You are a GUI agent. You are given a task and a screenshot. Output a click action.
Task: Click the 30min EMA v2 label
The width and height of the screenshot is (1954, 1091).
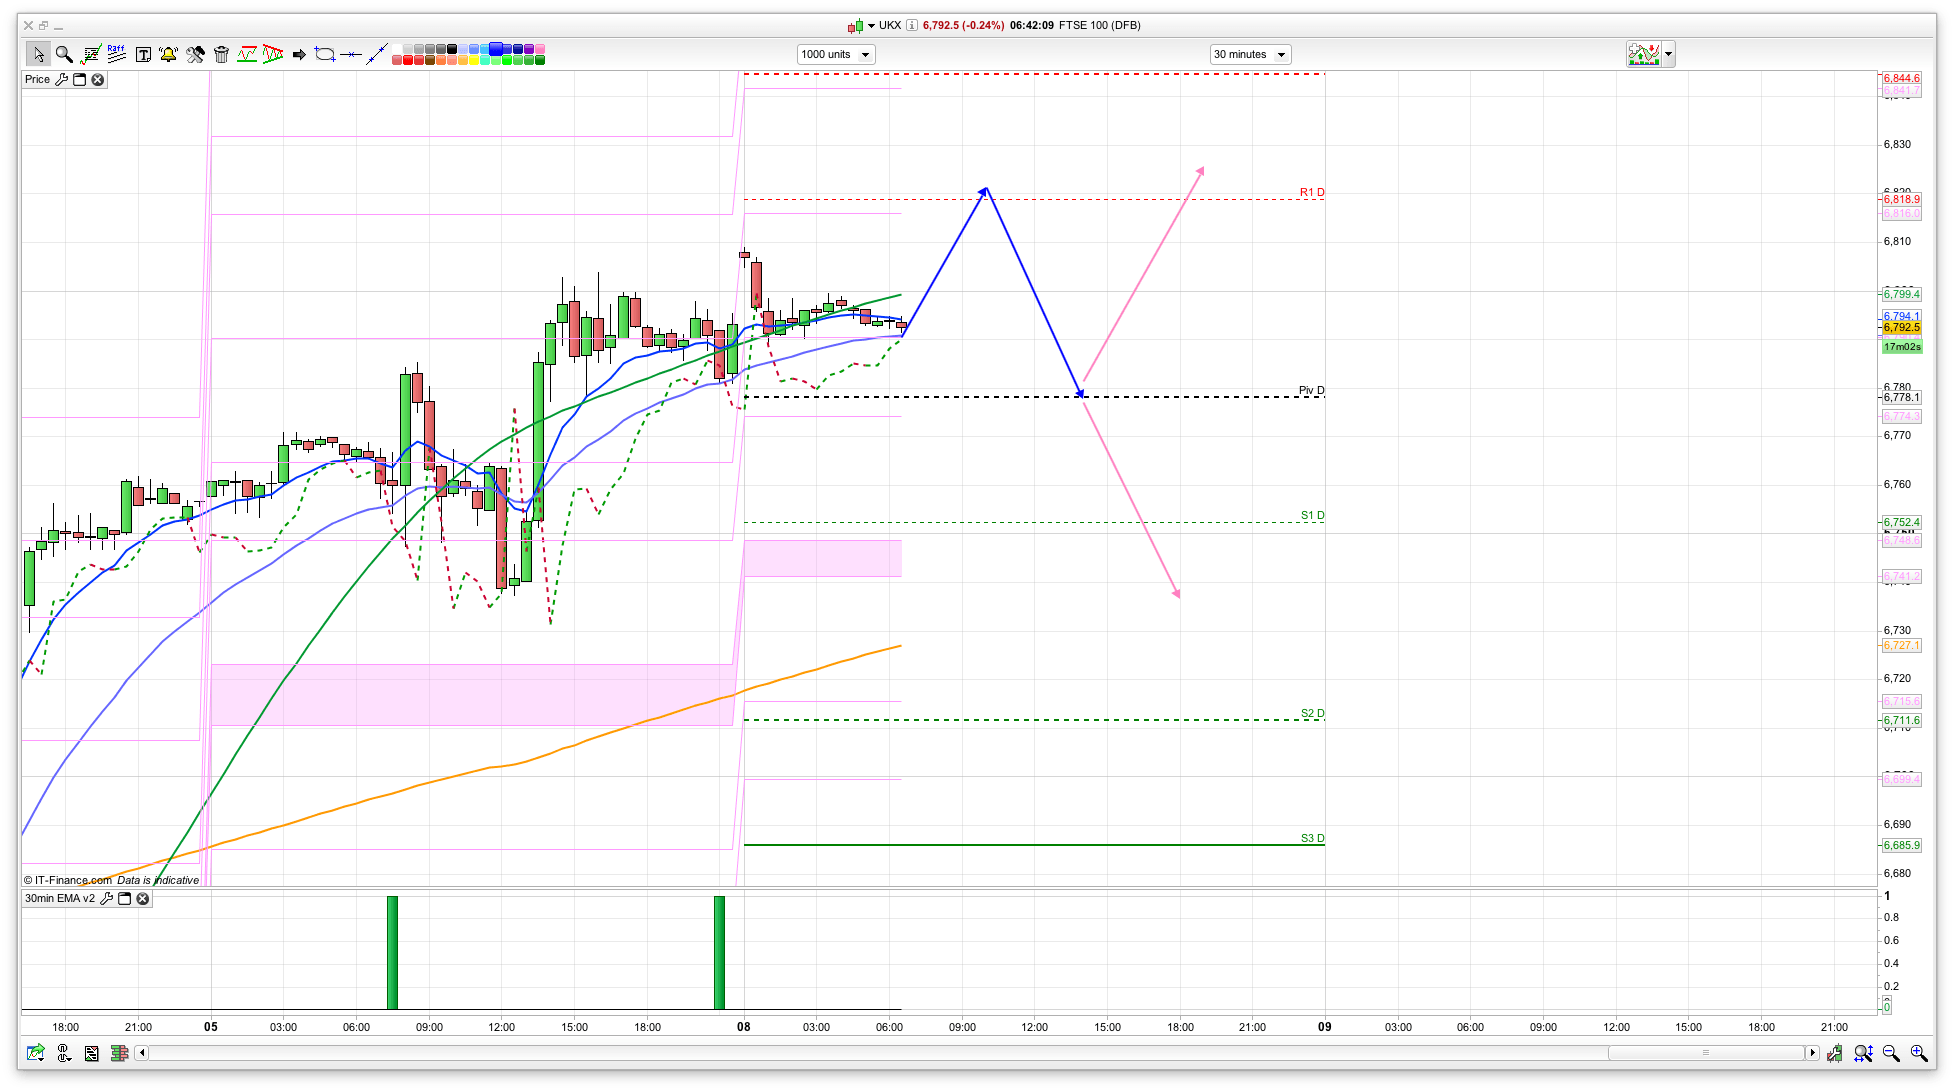click(x=60, y=898)
